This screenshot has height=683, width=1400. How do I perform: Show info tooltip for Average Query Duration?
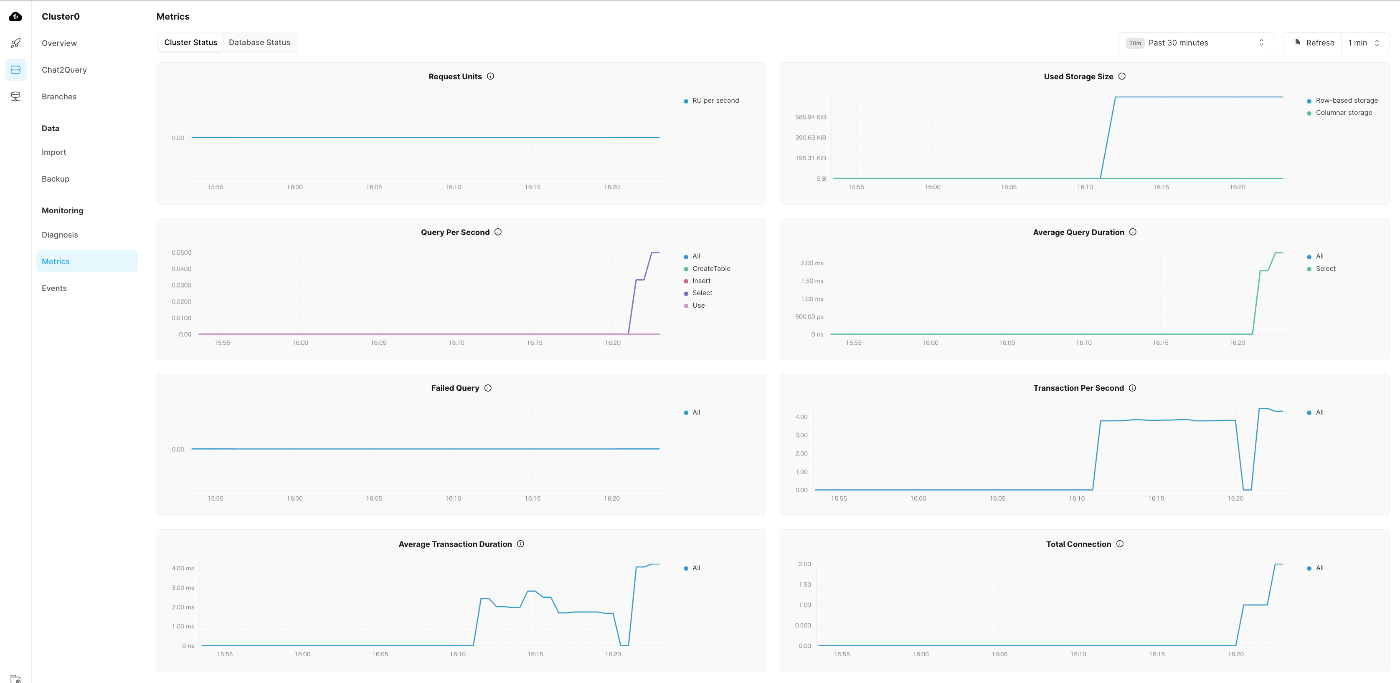(1133, 232)
